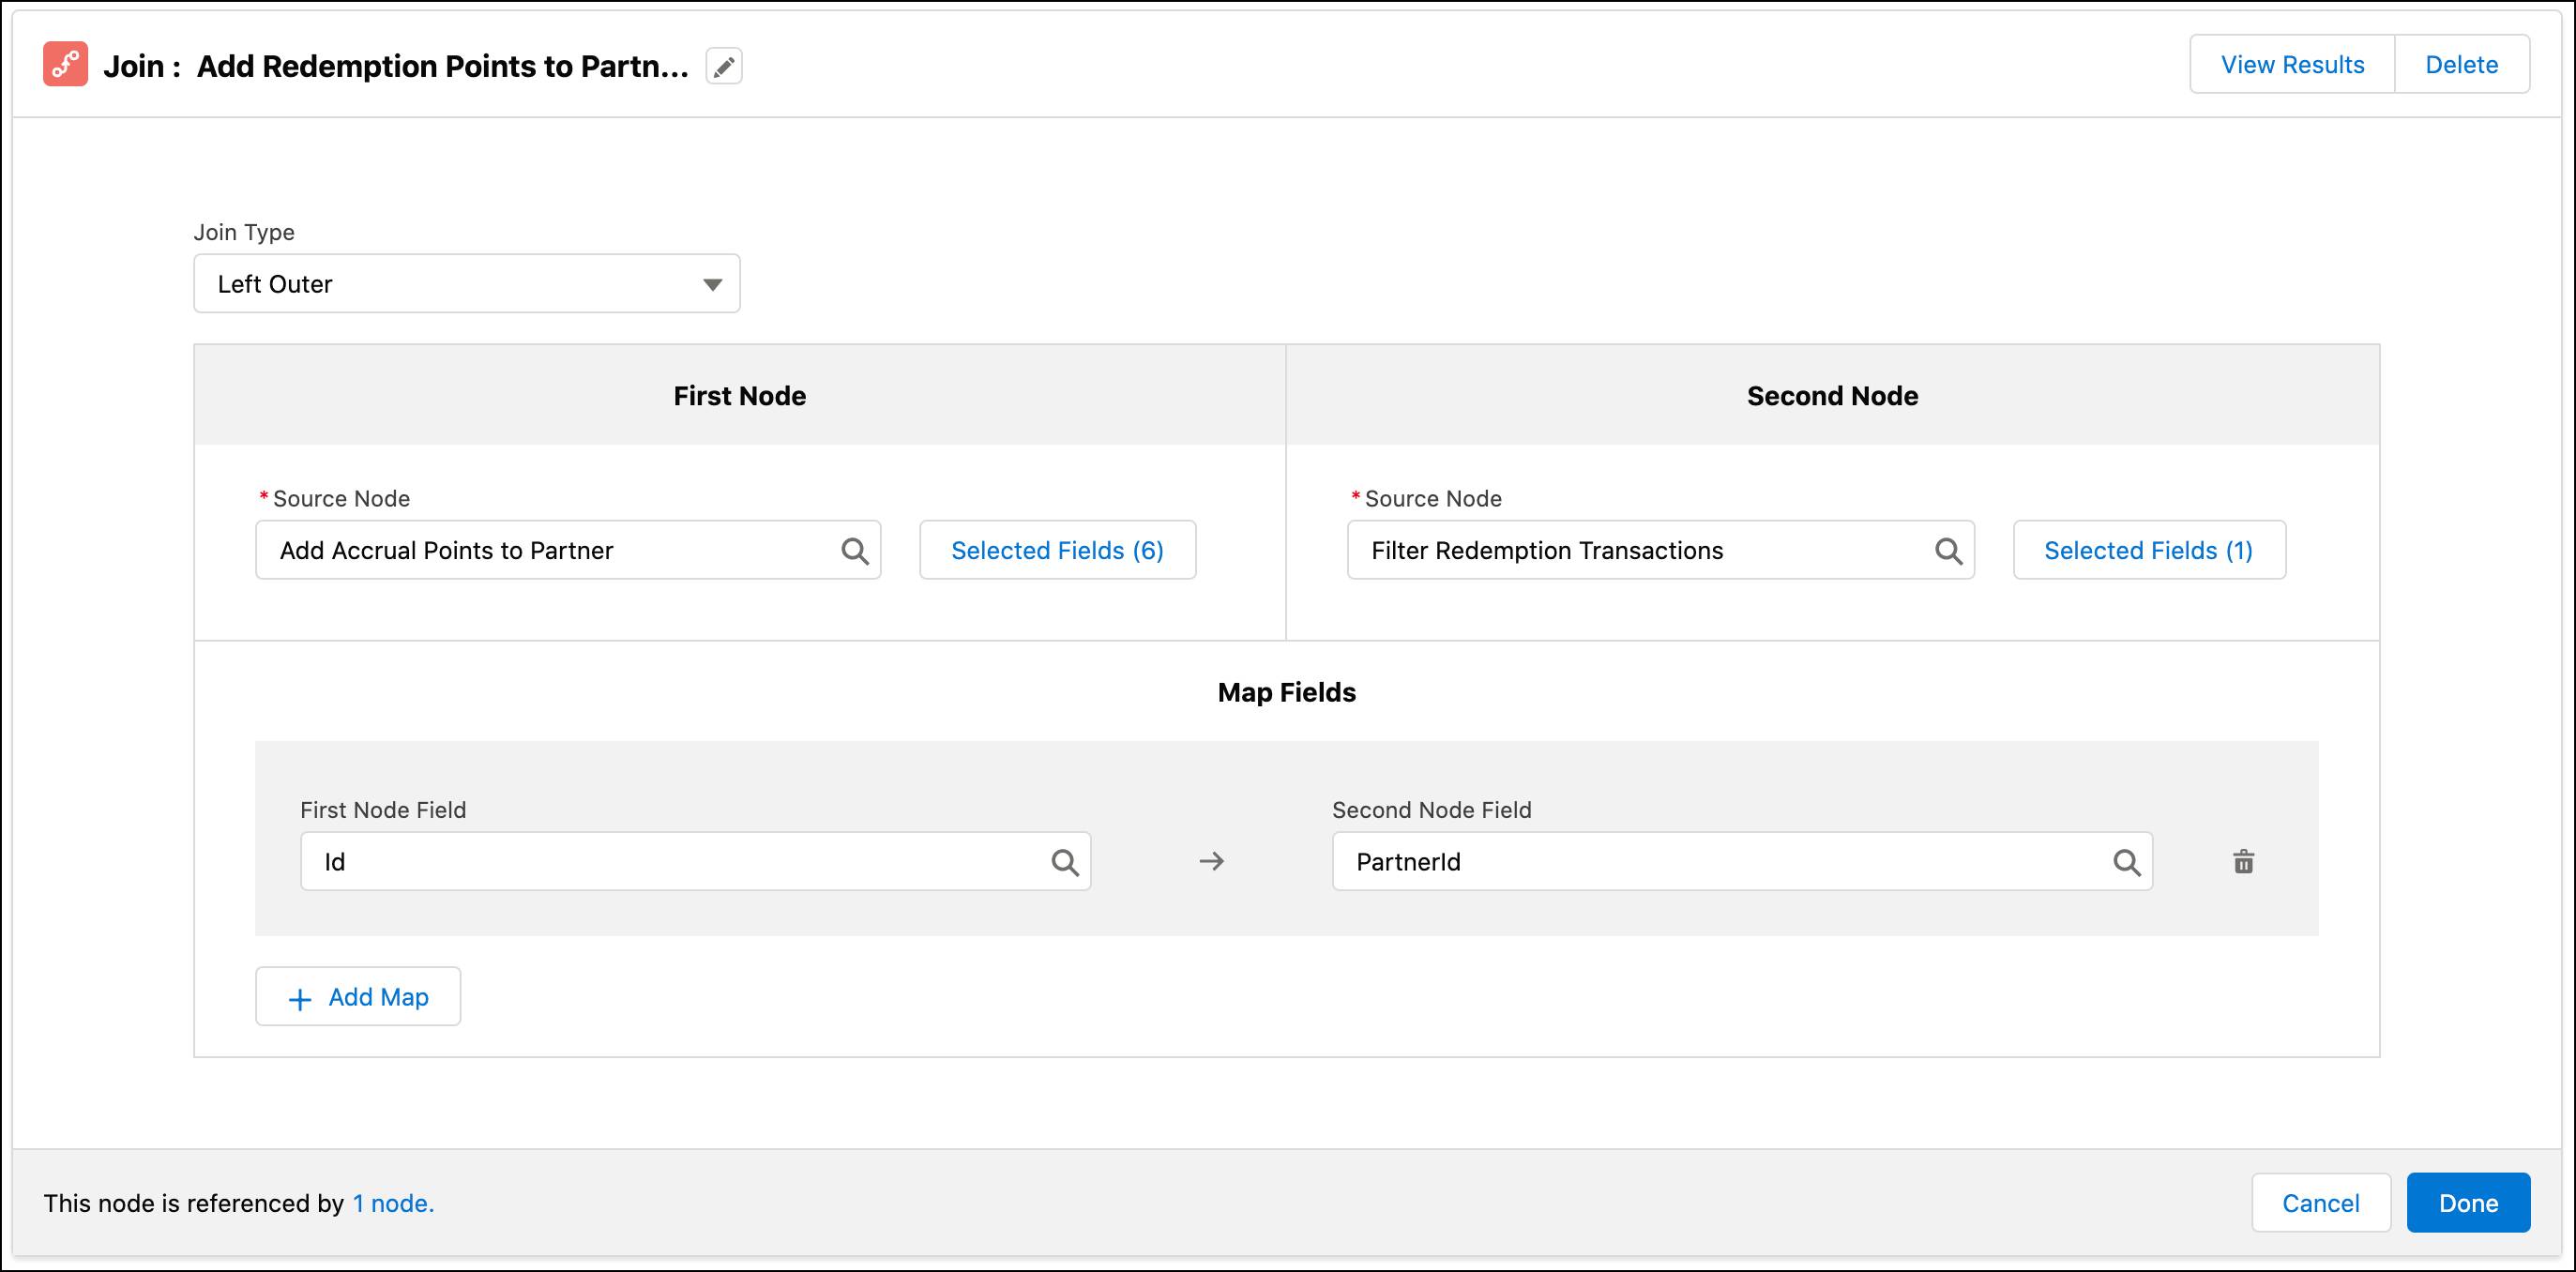Click the Delete button top right
The image size is (2576, 1272).
(2462, 66)
